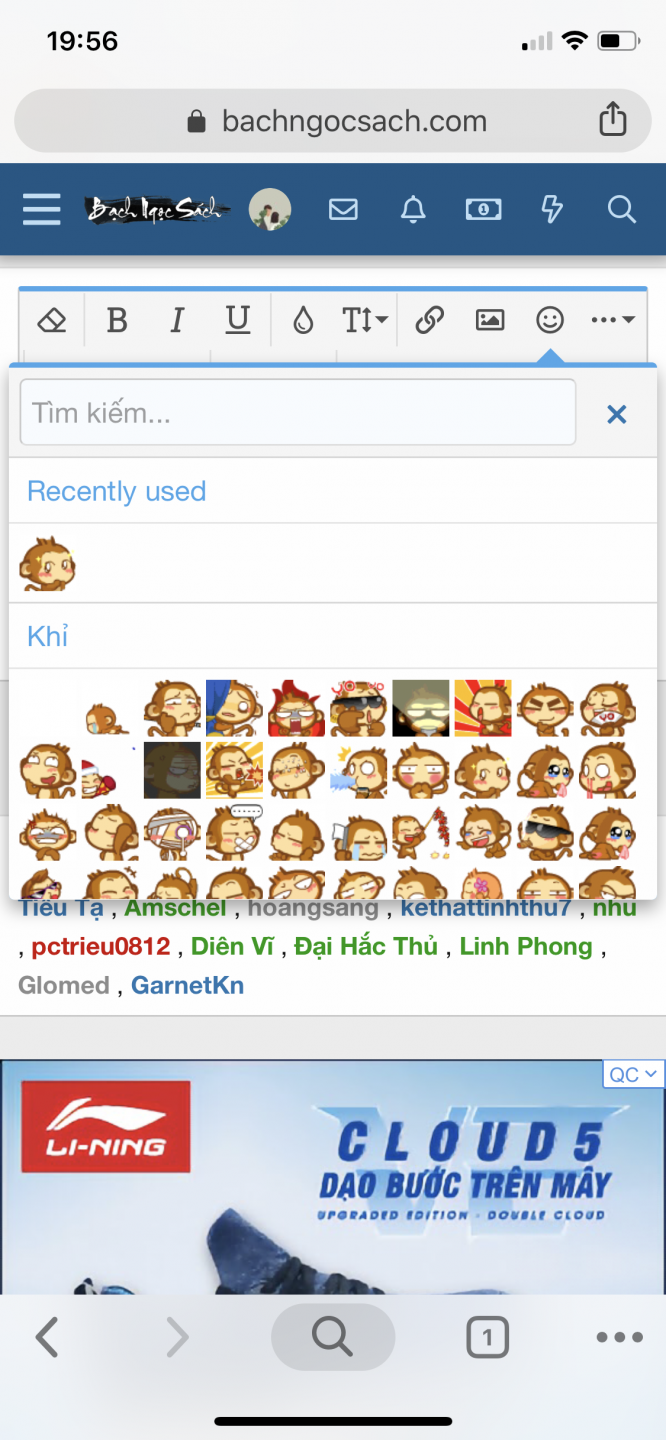Tap the site search magnifier icon

622,209
